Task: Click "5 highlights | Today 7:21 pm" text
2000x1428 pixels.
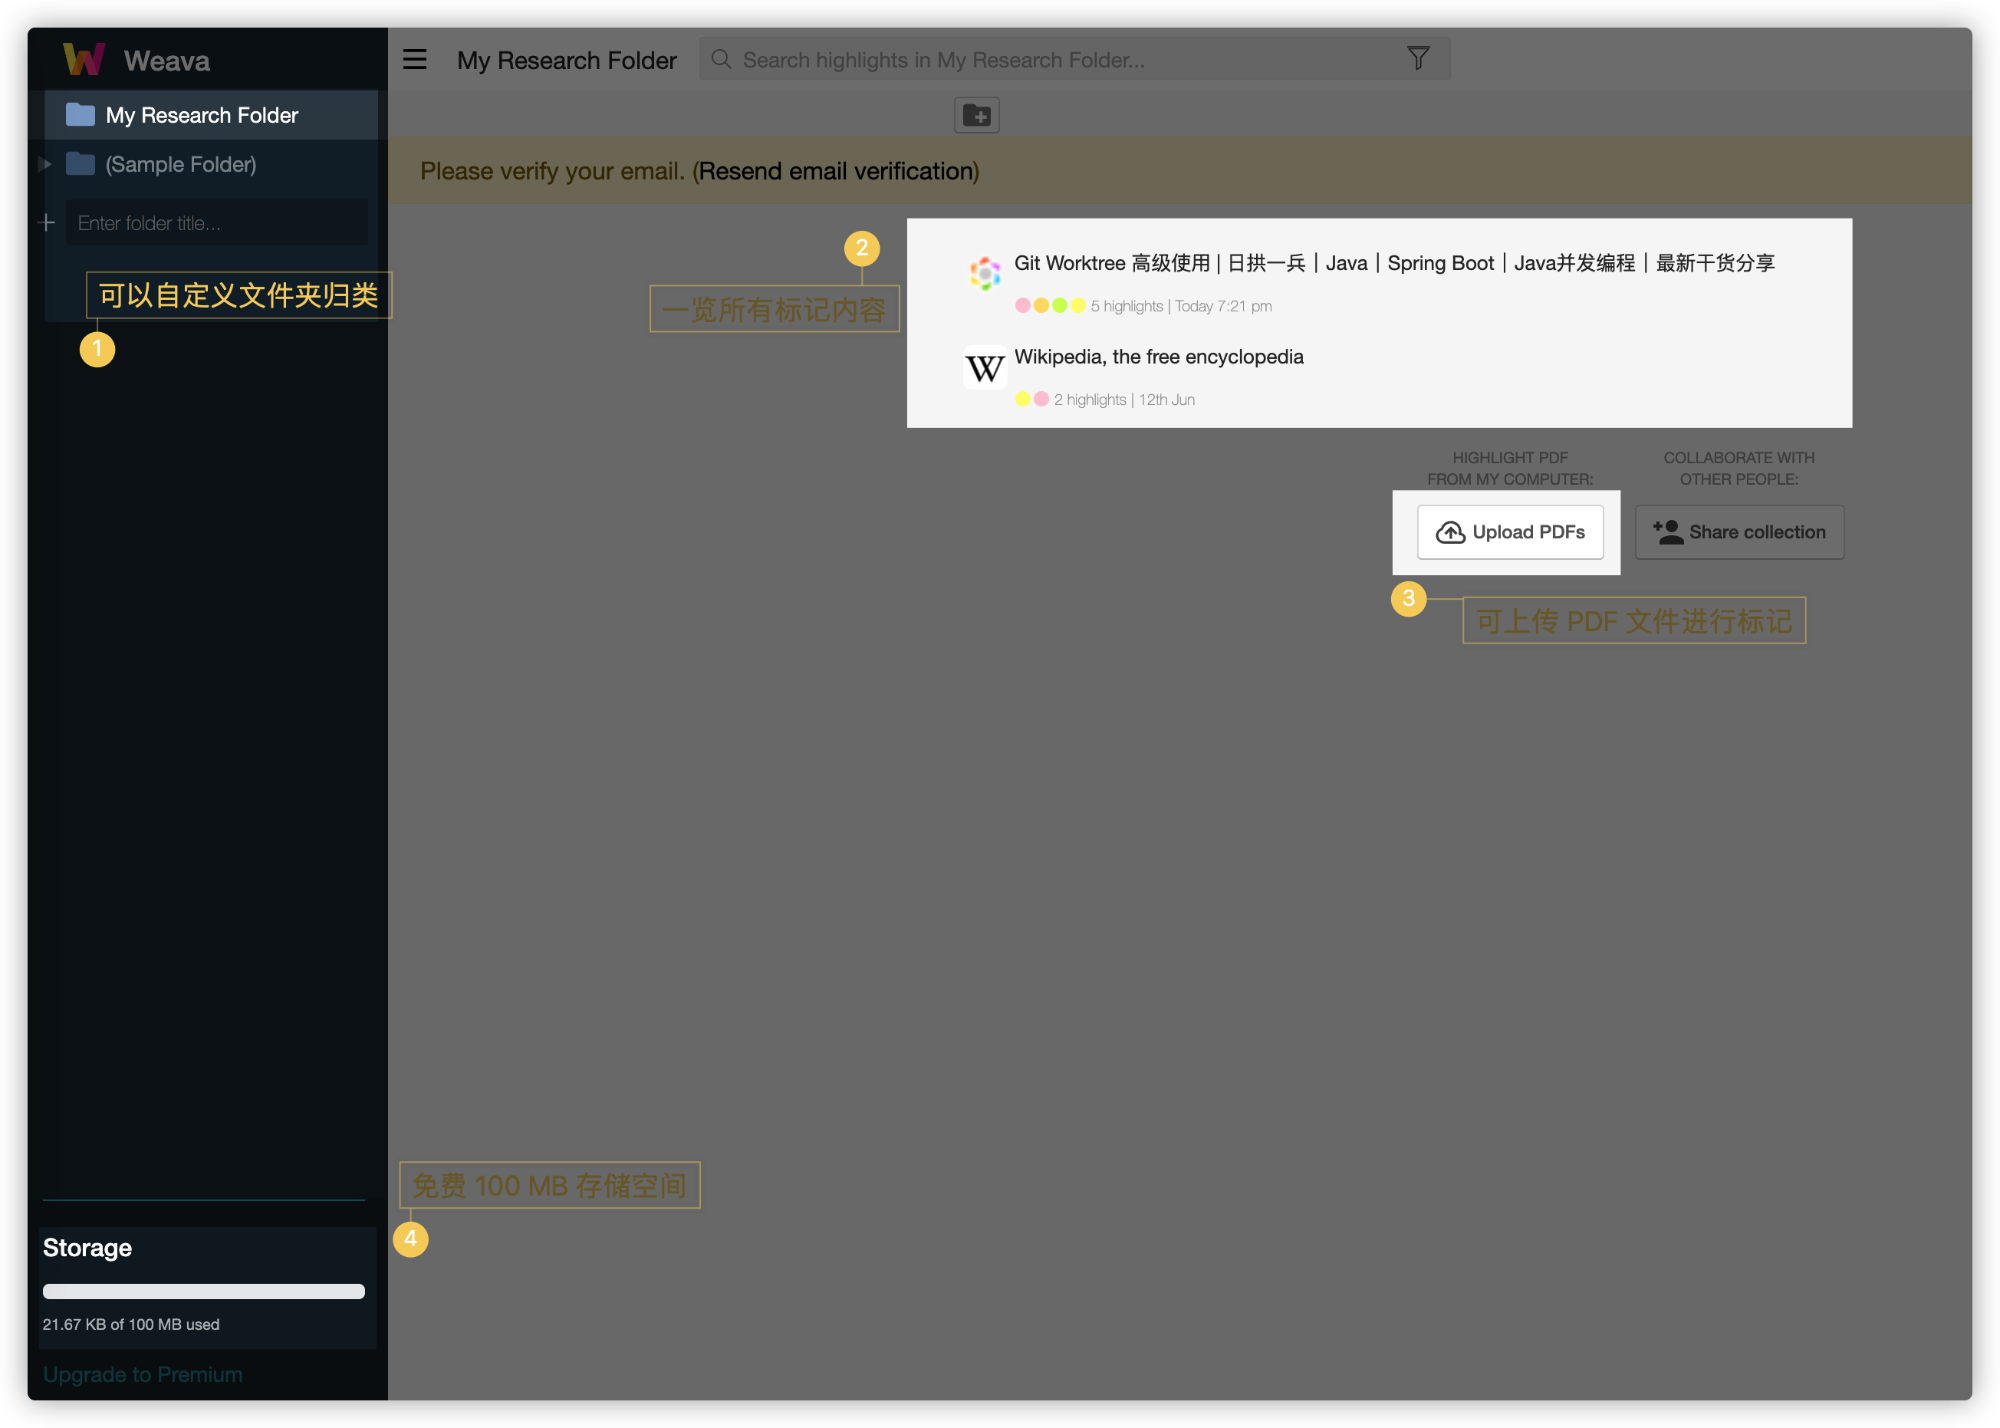Action: point(1181,306)
